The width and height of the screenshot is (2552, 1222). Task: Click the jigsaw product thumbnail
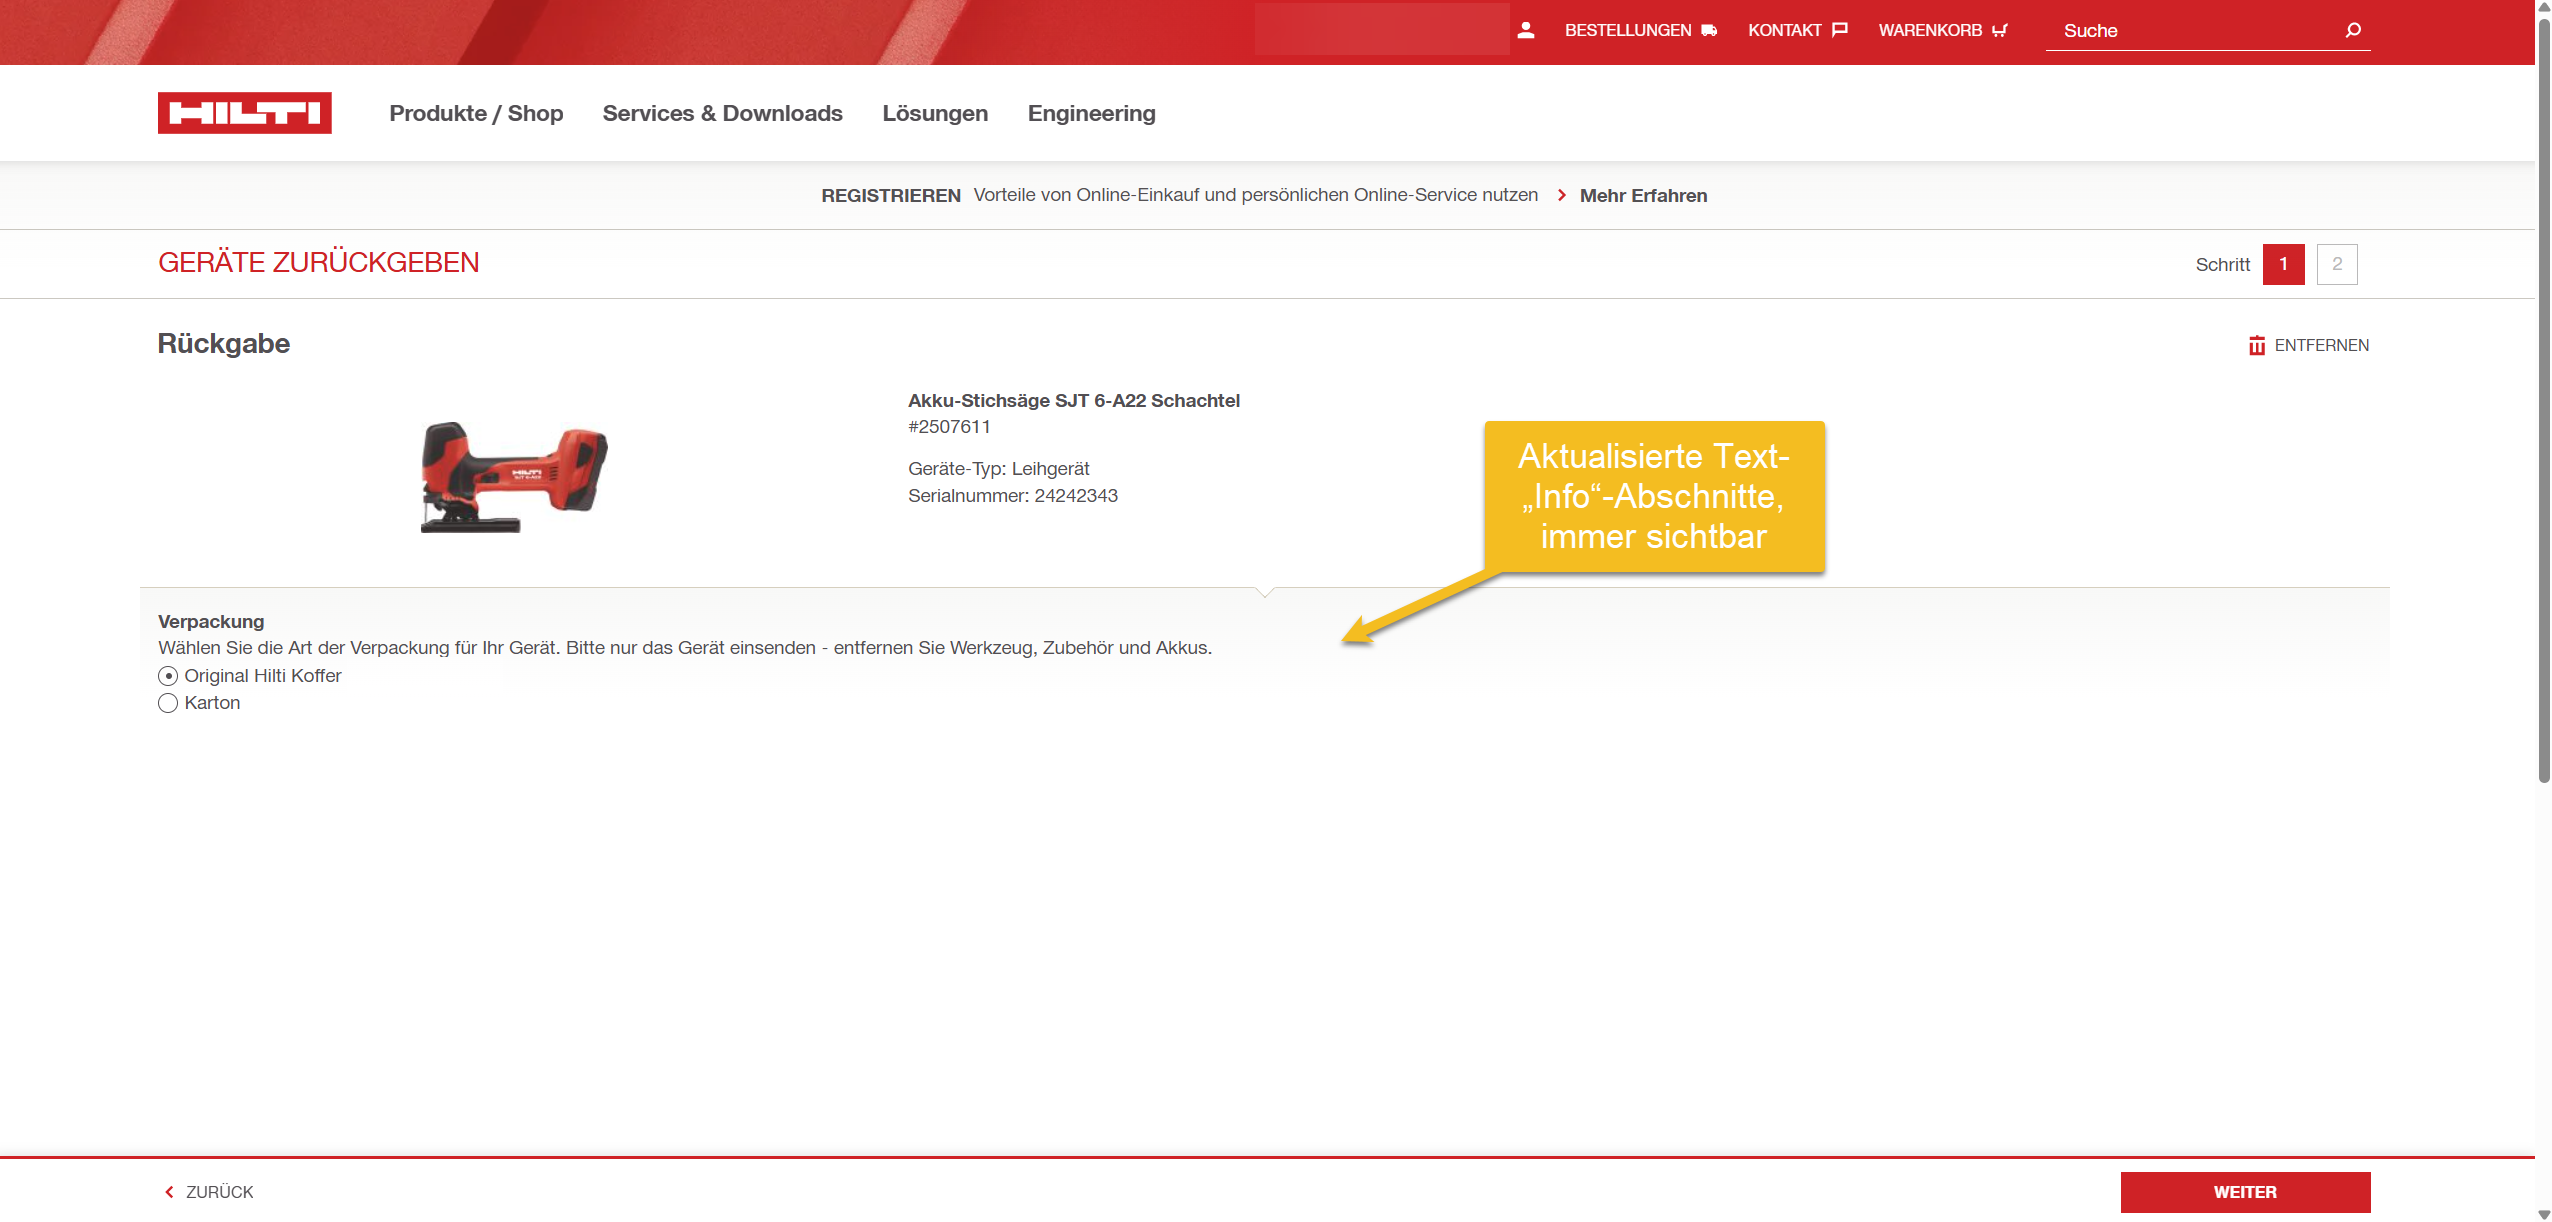514,477
